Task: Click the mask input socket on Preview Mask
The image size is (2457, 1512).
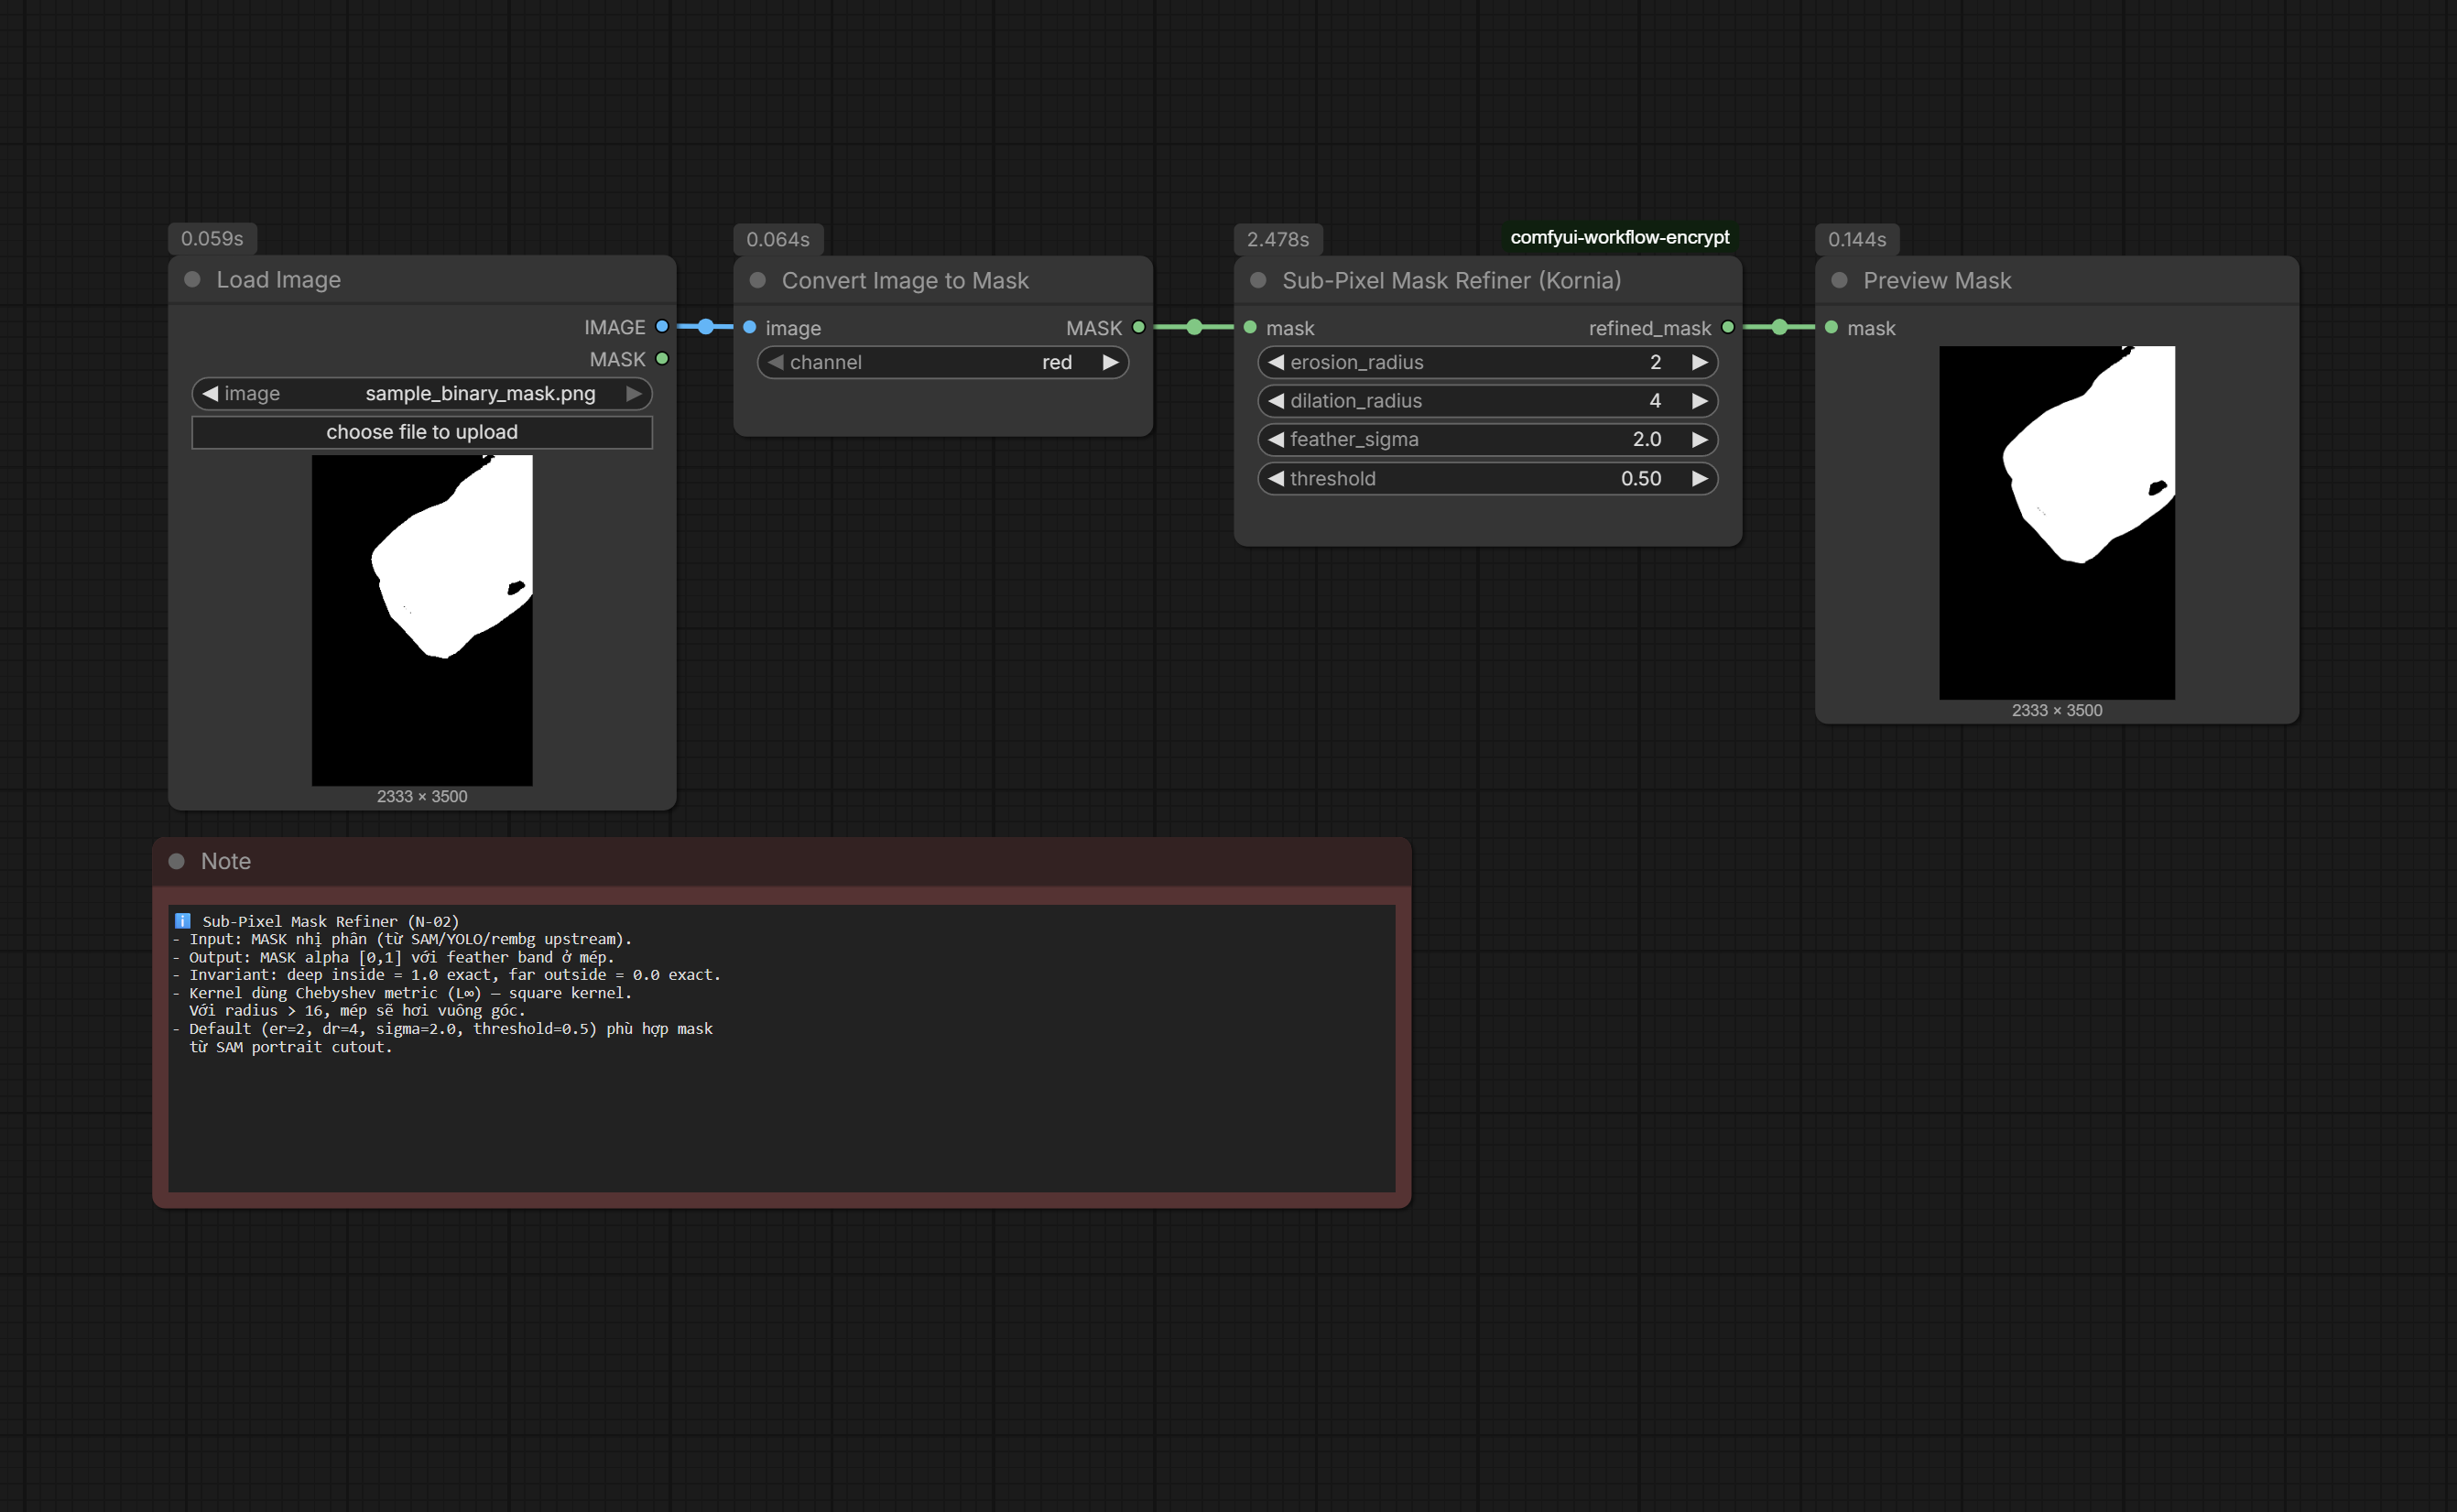Action: click(1831, 328)
